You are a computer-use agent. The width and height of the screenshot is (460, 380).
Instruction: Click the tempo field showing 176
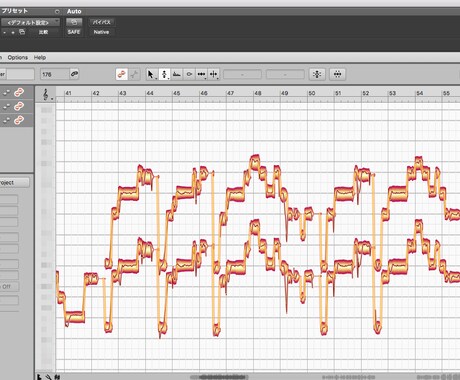point(55,74)
